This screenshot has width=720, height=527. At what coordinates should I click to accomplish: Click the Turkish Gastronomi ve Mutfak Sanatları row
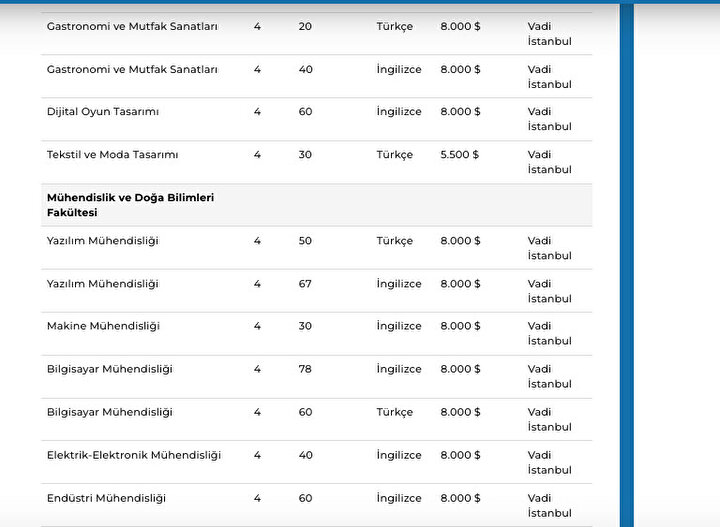(316, 34)
